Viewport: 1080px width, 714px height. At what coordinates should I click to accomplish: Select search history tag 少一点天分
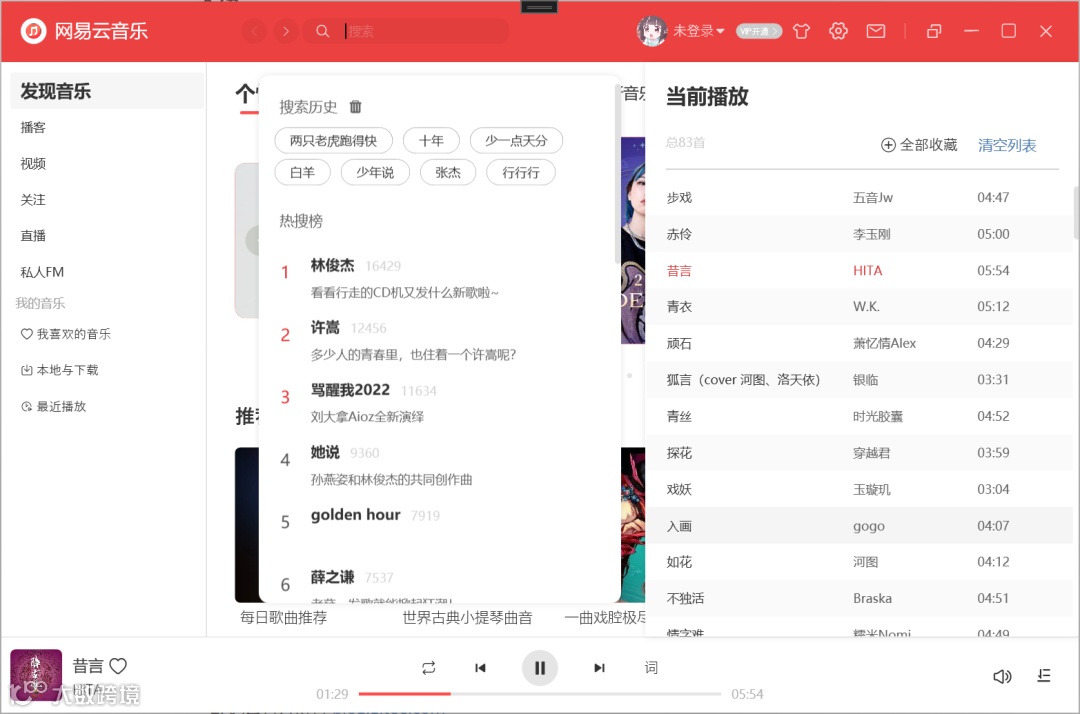click(x=516, y=140)
